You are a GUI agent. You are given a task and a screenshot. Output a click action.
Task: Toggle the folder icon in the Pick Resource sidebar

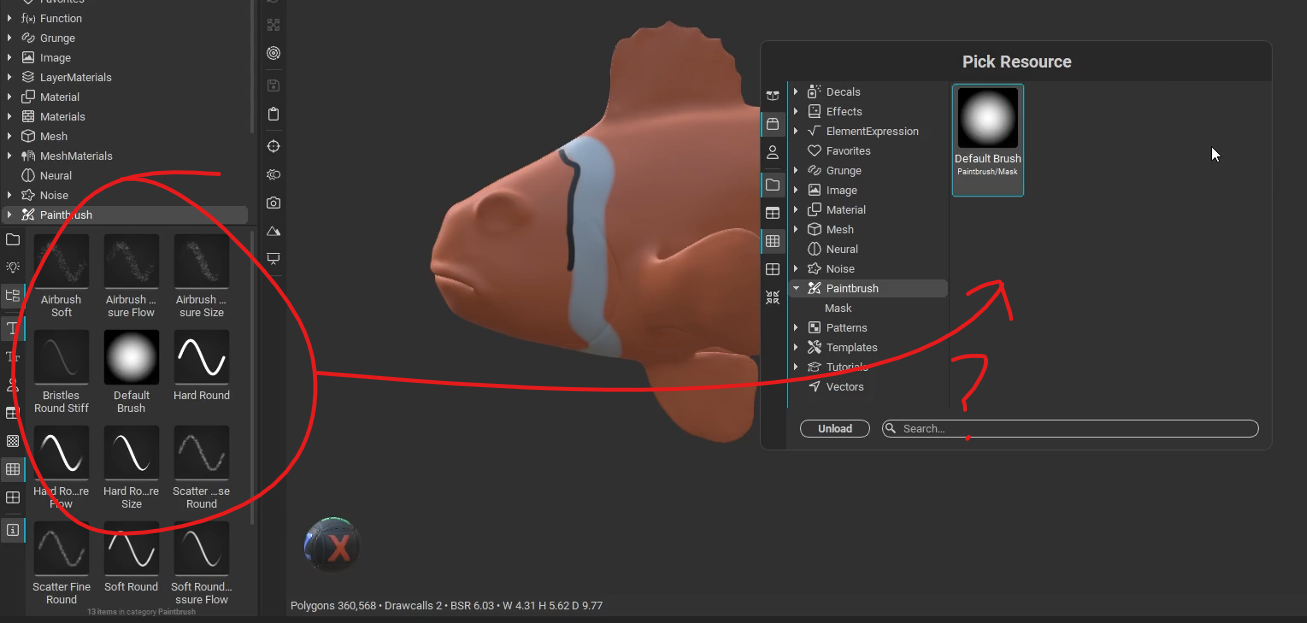coord(772,185)
